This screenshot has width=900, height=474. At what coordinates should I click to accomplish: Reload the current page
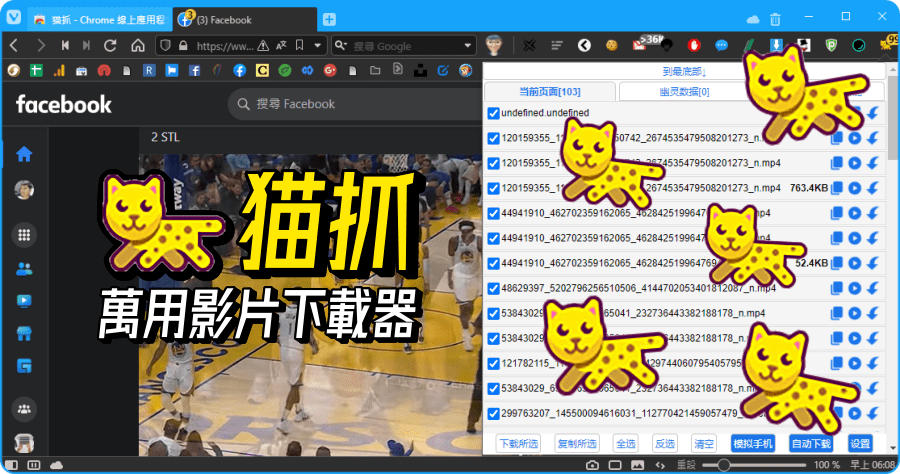tap(110, 45)
